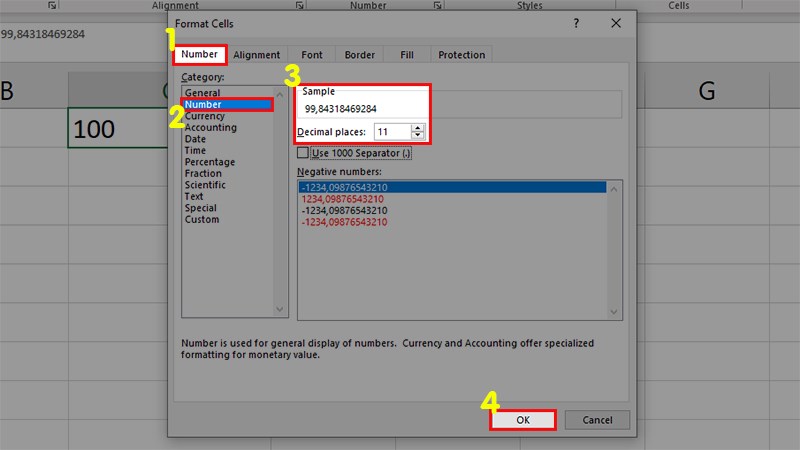Screen dimensions: 800x450
Task: Choose Currency in the Category list
Action: click(x=205, y=116)
